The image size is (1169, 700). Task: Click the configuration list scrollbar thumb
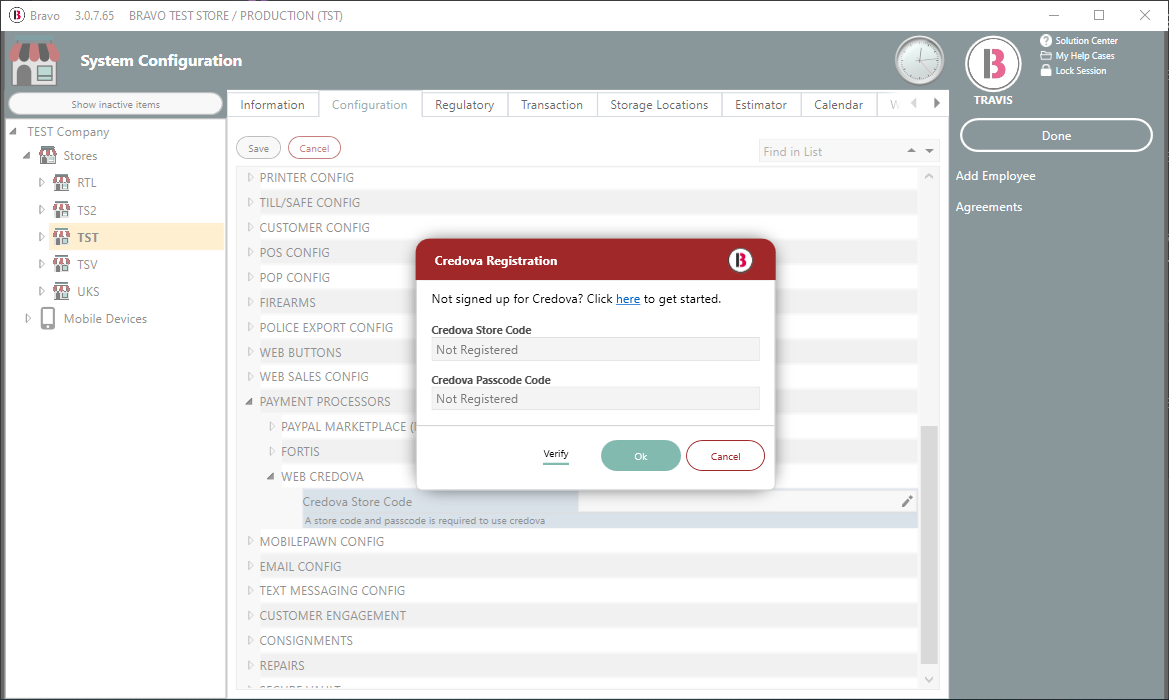(x=929, y=544)
